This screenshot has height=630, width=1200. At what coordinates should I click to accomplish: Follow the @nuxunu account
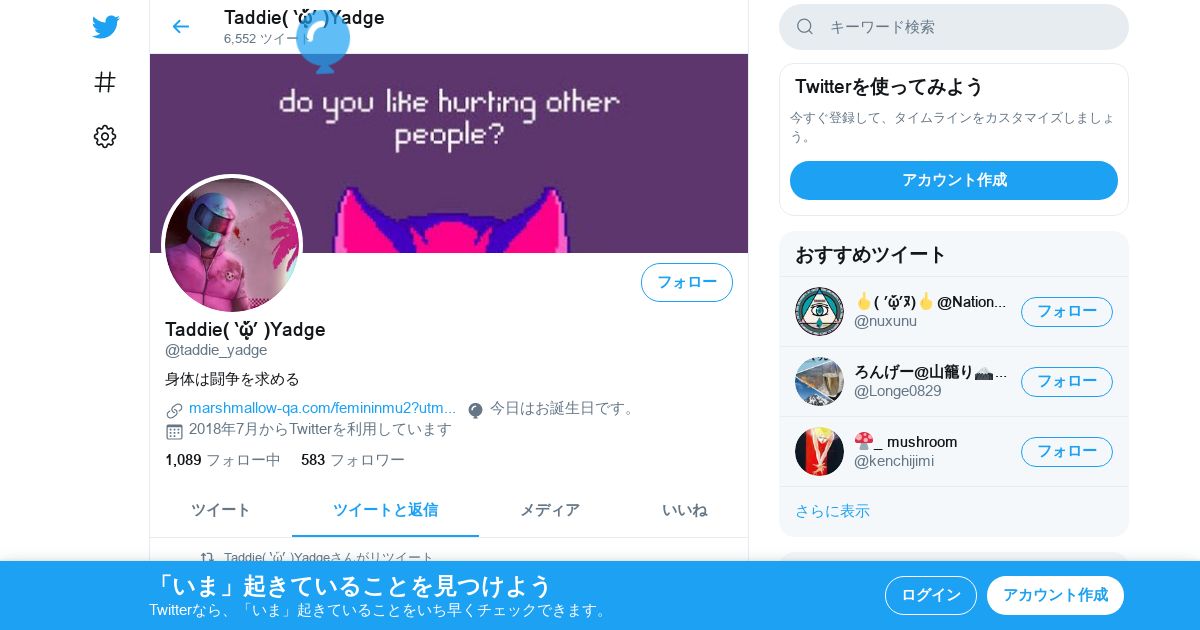(x=1067, y=311)
